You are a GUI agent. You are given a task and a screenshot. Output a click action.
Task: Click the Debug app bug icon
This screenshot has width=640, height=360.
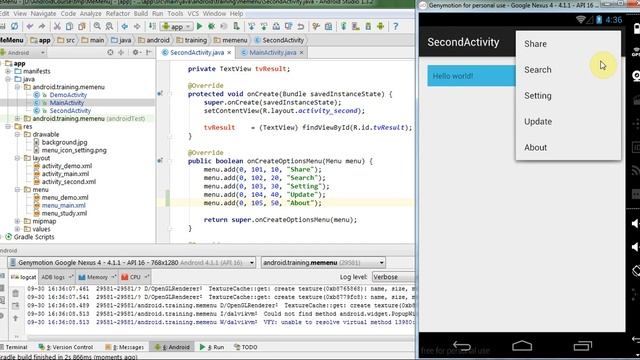coord(211,27)
